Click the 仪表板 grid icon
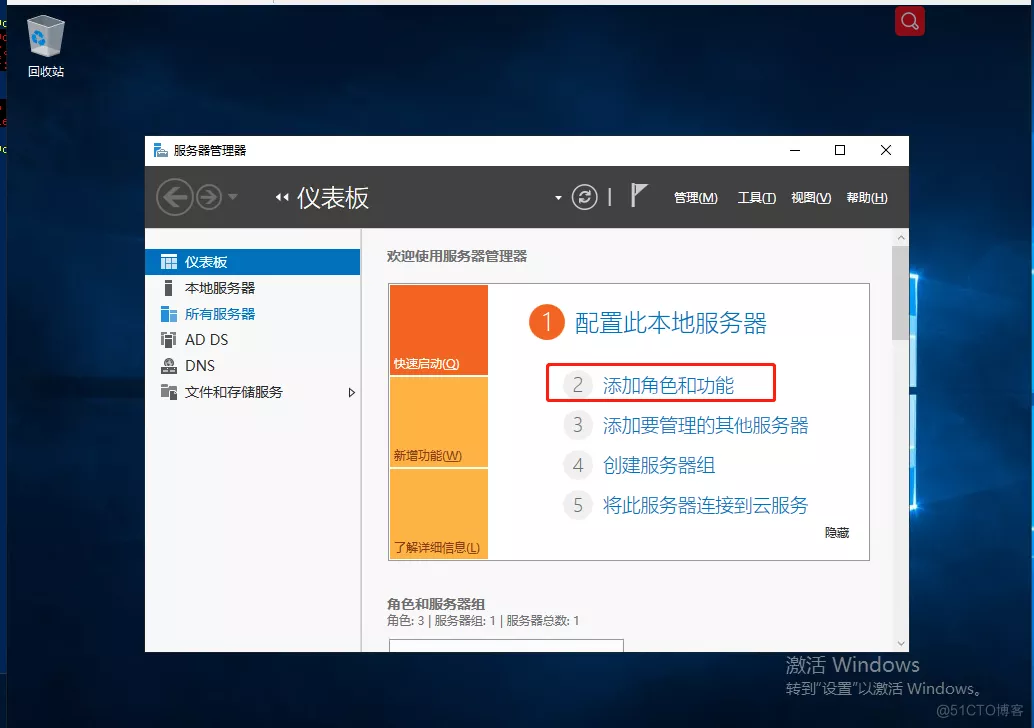The height and width of the screenshot is (728, 1034). coord(169,262)
